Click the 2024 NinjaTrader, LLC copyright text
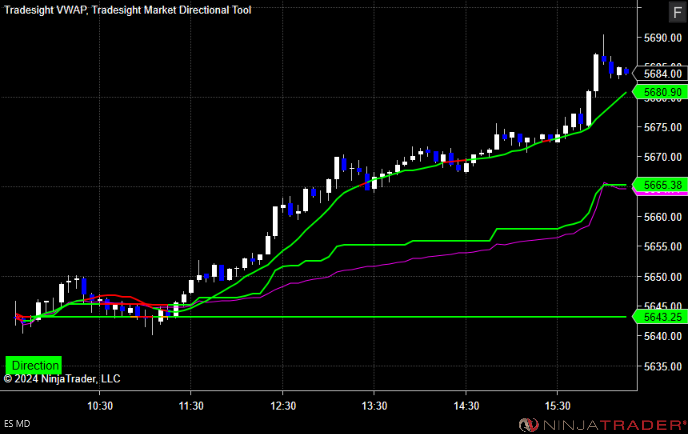688x434 pixels. pos(61,379)
